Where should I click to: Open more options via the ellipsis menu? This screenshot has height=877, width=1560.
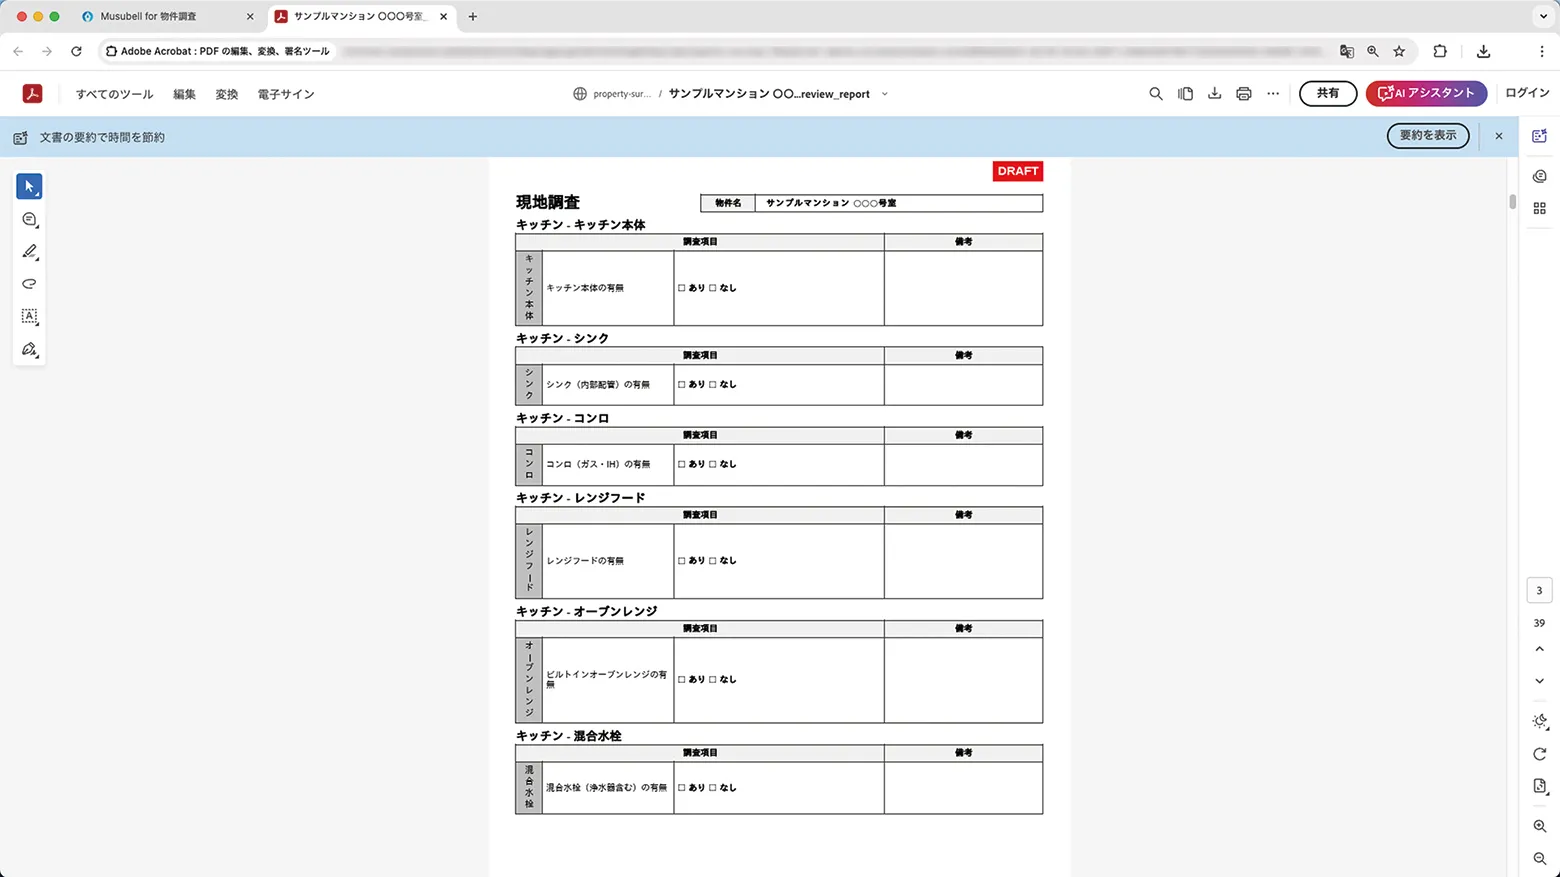point(1272,93)
